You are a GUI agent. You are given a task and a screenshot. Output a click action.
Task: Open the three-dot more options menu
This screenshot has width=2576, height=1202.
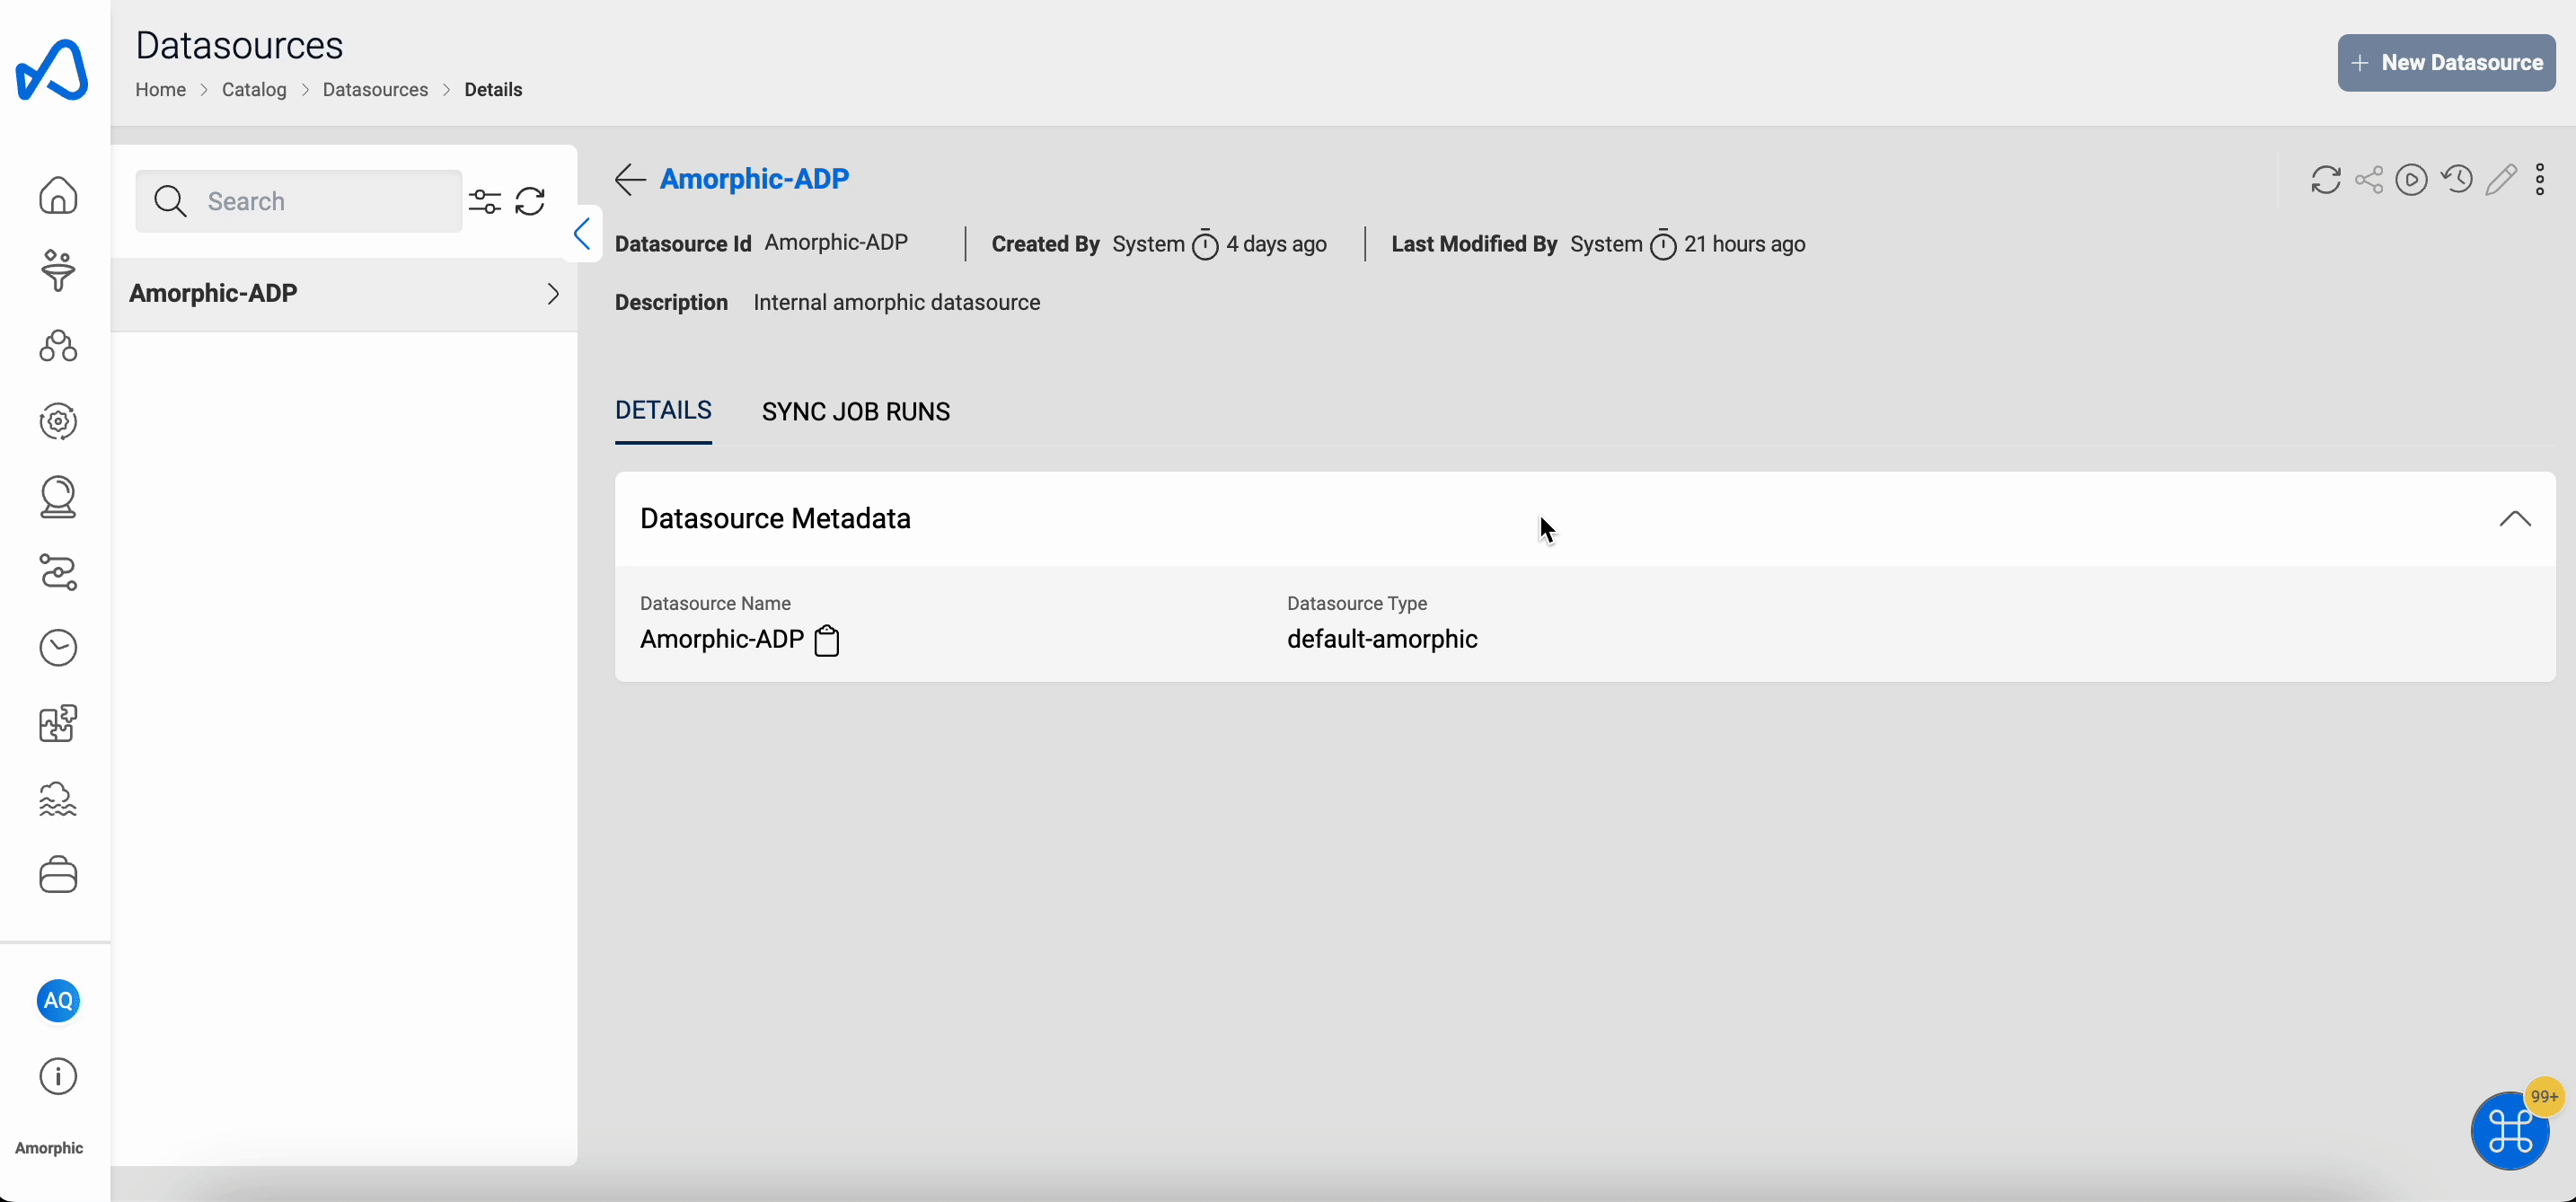point(2540,180)
